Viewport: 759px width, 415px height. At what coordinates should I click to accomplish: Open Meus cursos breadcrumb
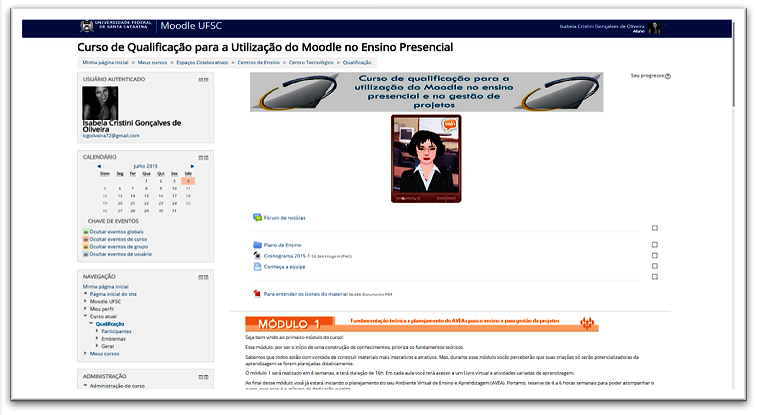click(152, 62)
